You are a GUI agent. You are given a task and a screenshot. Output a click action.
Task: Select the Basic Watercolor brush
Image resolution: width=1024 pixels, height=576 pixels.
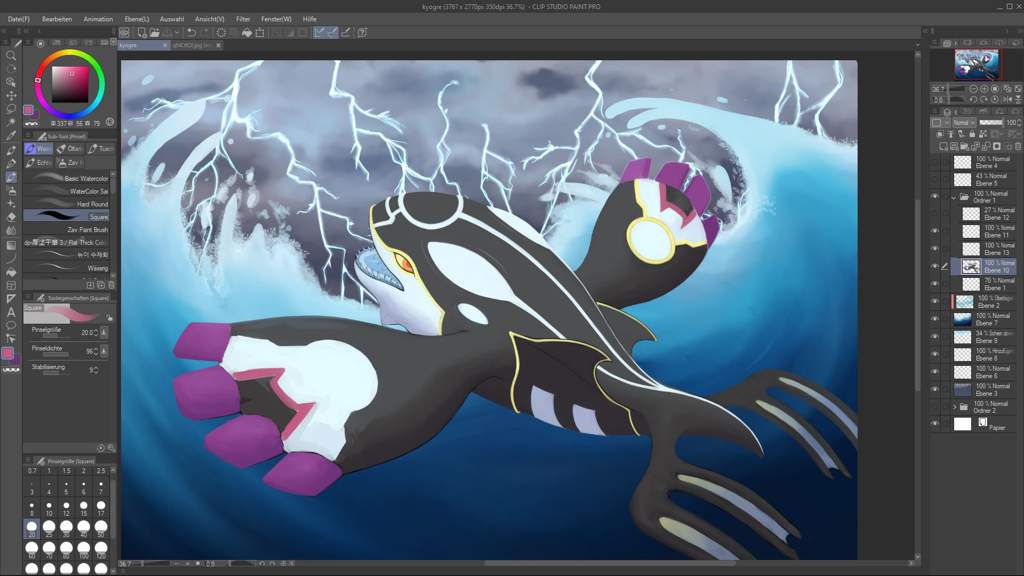coord(67,178)
